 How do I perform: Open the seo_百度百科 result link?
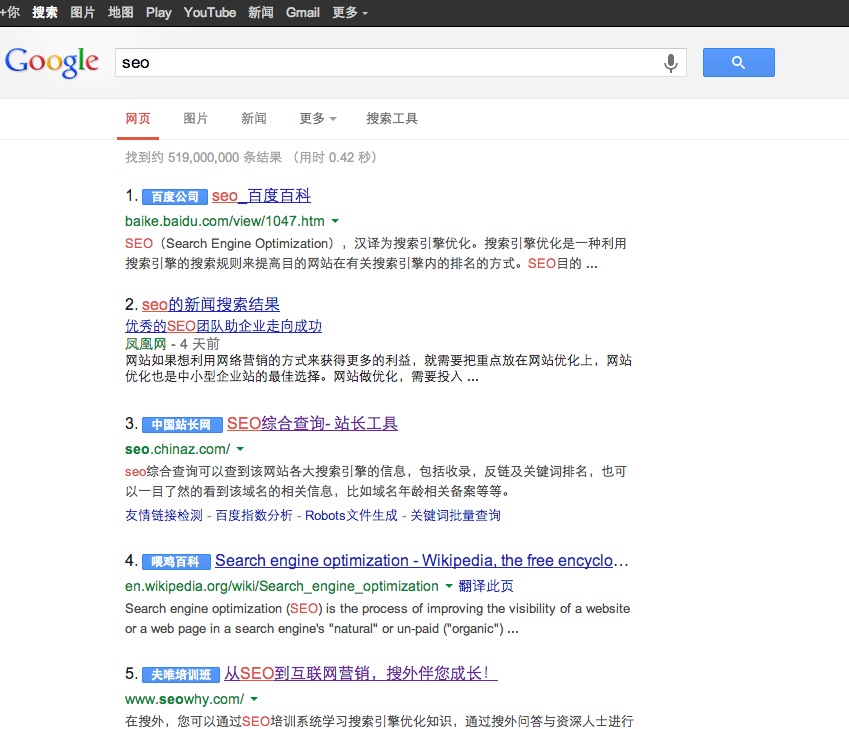(261, 196)
